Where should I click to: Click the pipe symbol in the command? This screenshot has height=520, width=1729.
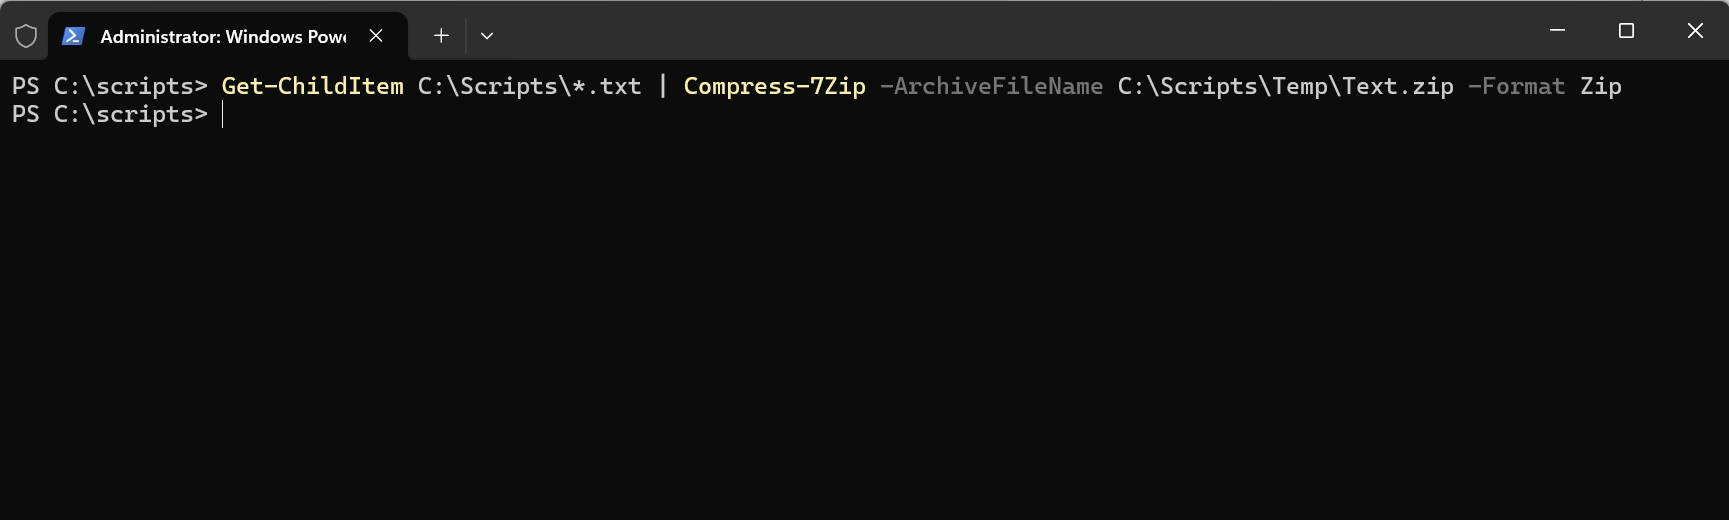tap(662, 86)
